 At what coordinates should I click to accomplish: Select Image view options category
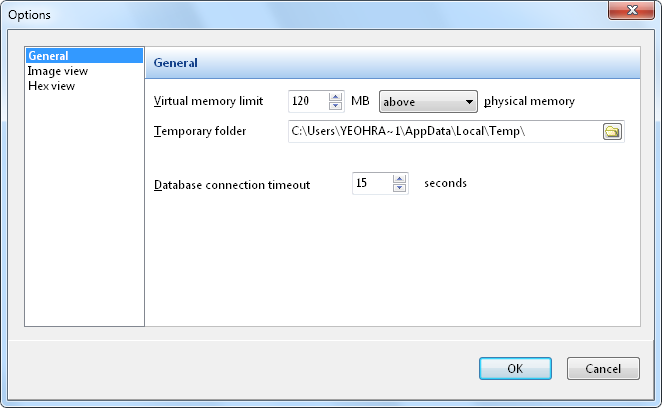pyautogui.click(x=57, y=71)
